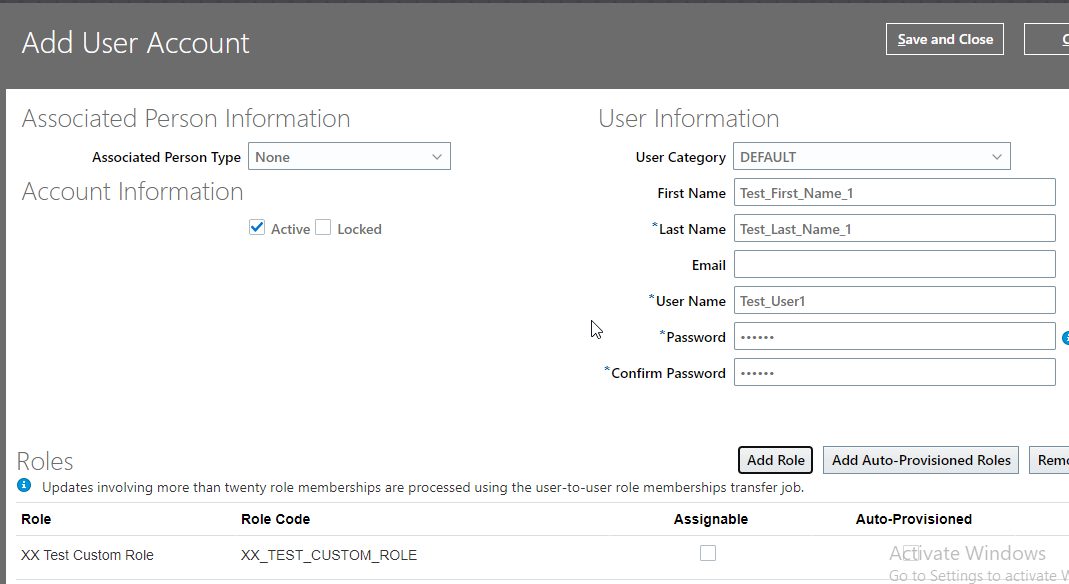Select the XX Test Custom Role cell

click(87, 555)
